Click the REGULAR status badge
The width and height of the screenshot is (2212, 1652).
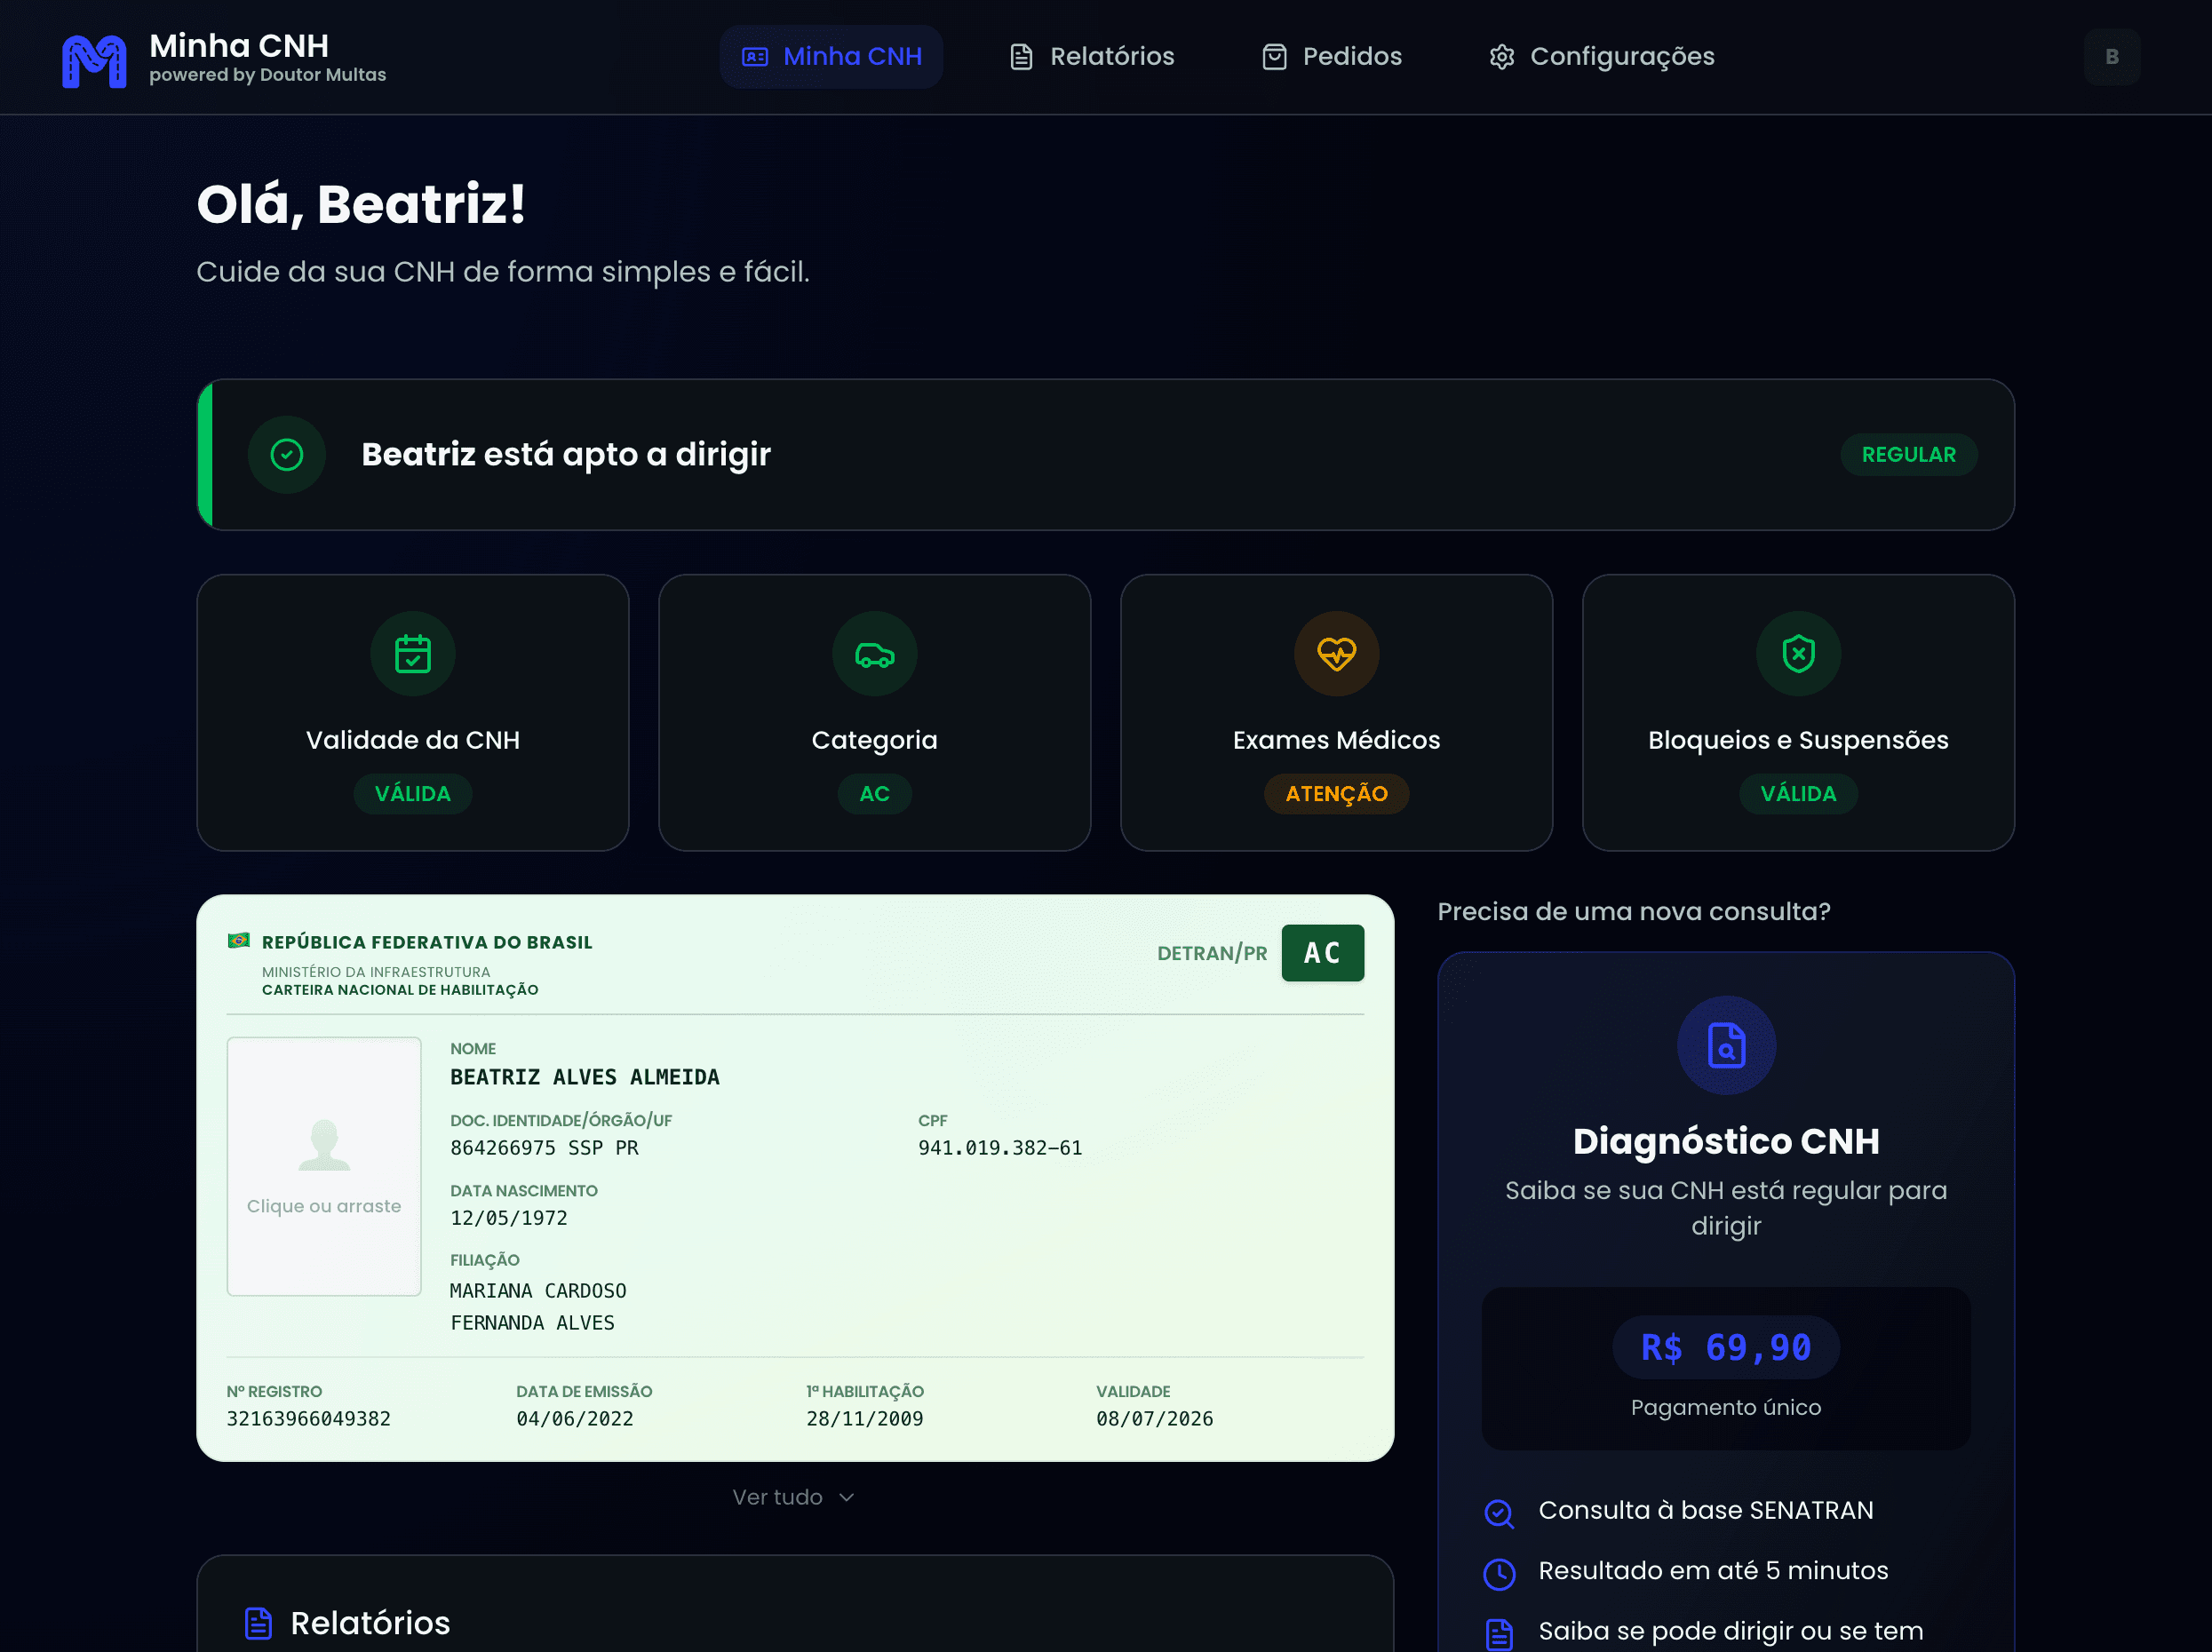1908,455
